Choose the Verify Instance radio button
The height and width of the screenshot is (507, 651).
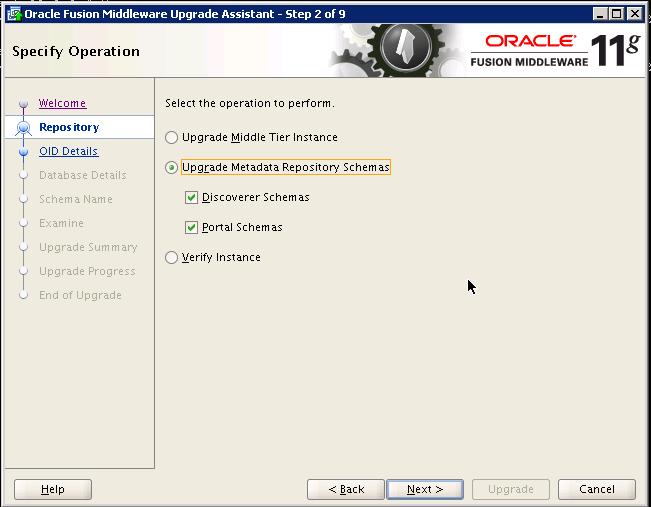tap(171, 257)
